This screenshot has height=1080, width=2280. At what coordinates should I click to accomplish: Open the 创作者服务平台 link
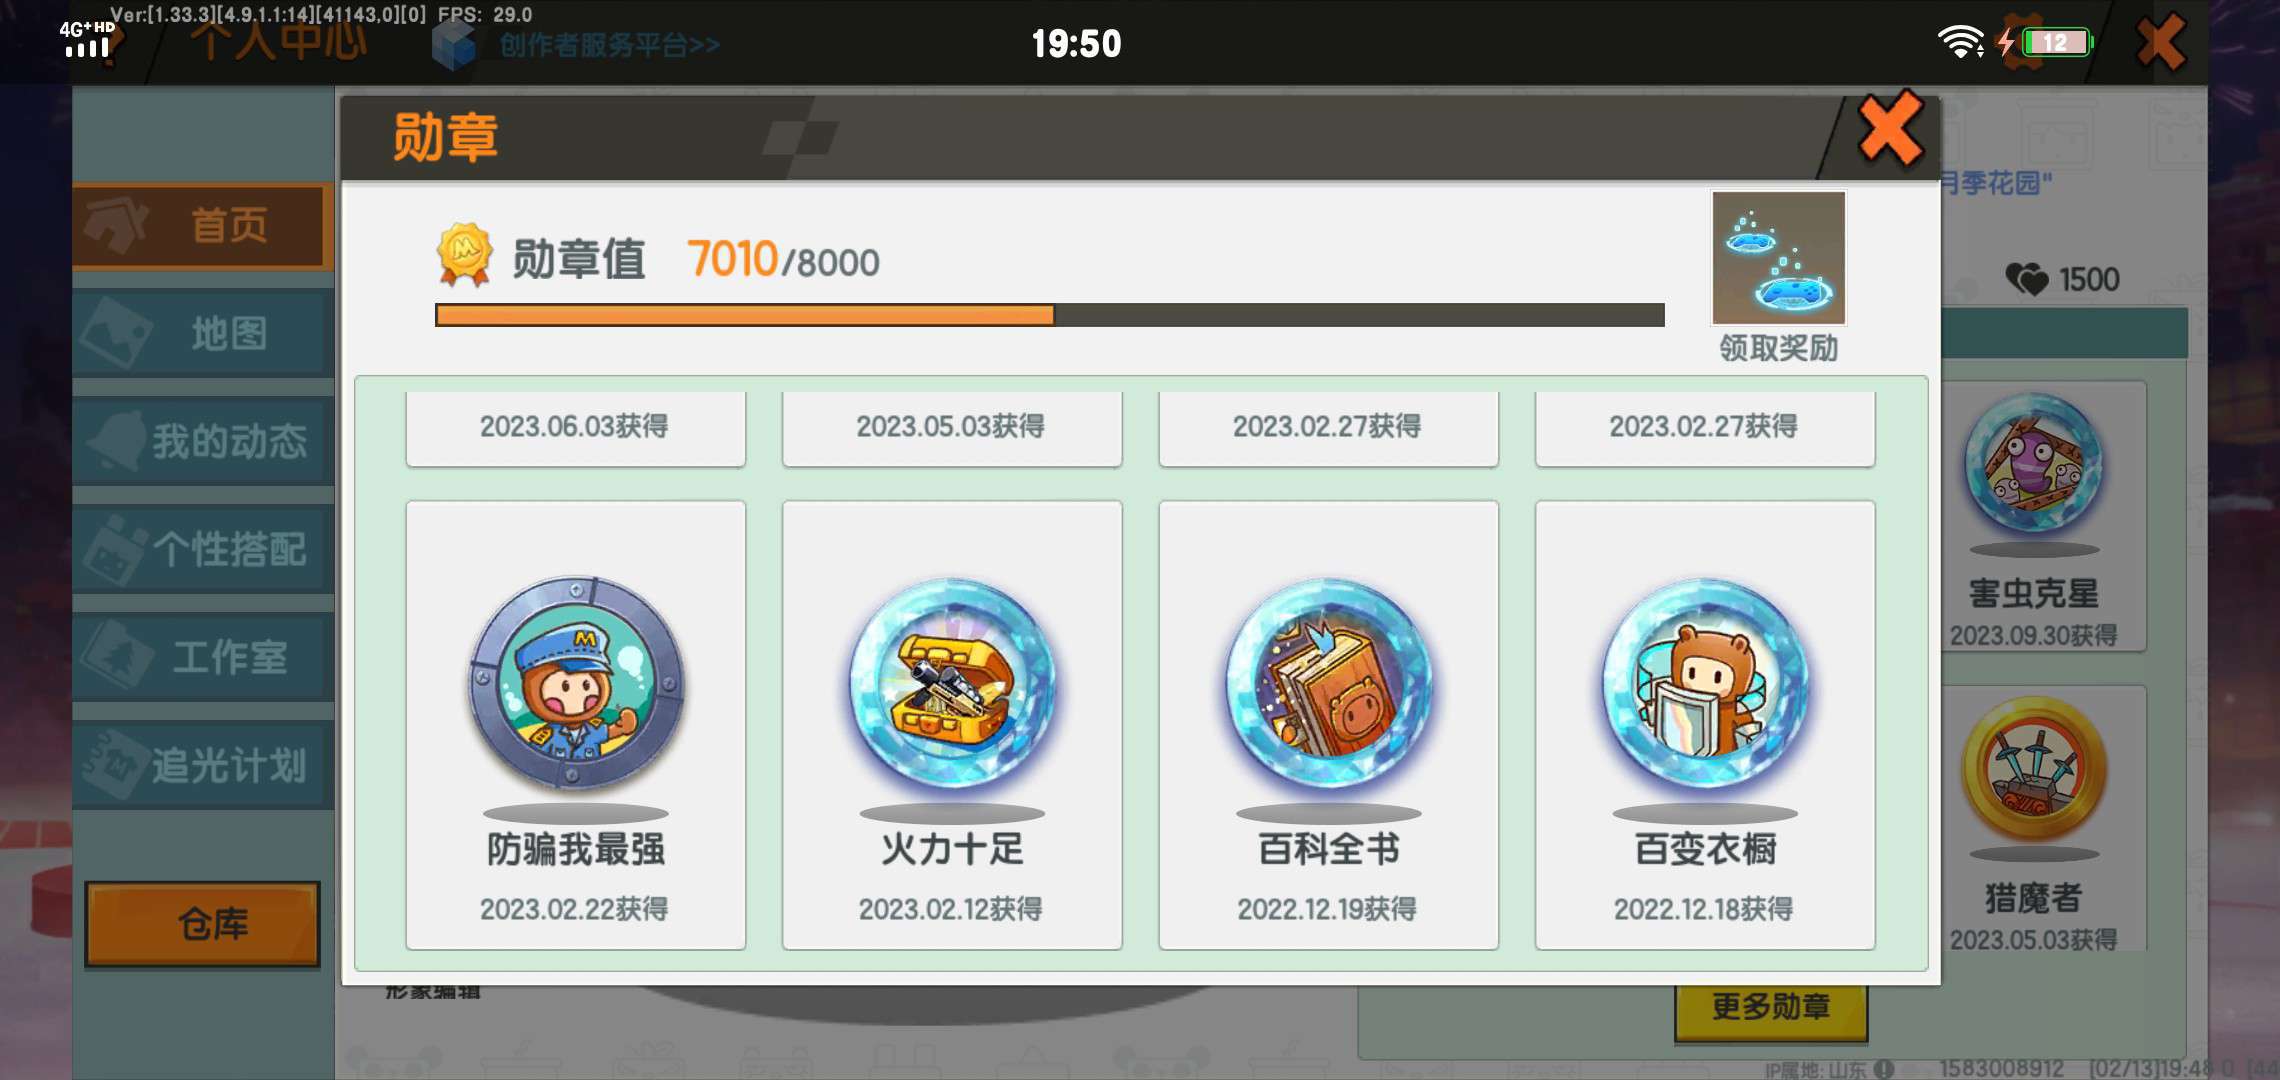click(x=609, y=45)
